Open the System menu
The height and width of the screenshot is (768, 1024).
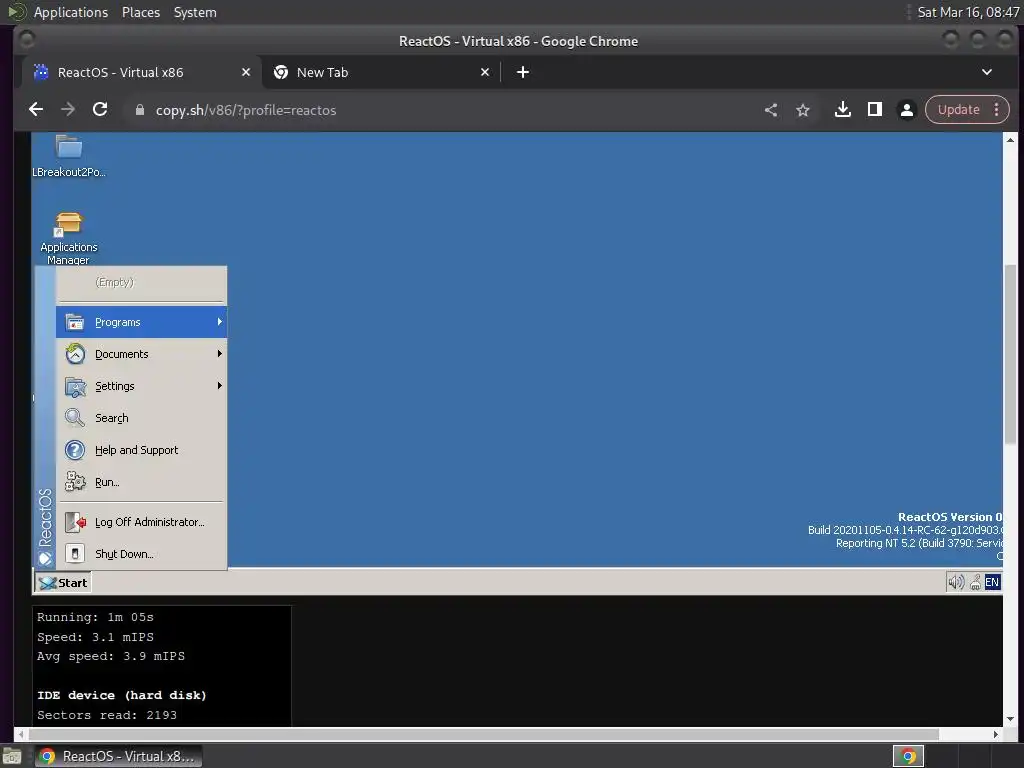point(195,12)
